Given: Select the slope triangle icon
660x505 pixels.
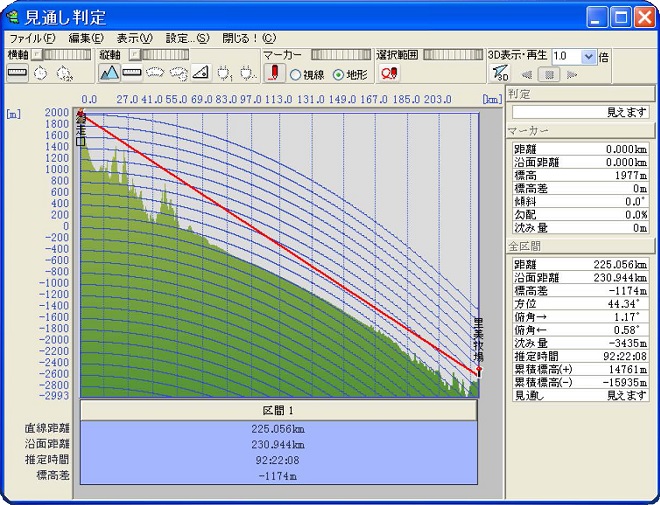Looking at the screenshot, I should (201, 73).
